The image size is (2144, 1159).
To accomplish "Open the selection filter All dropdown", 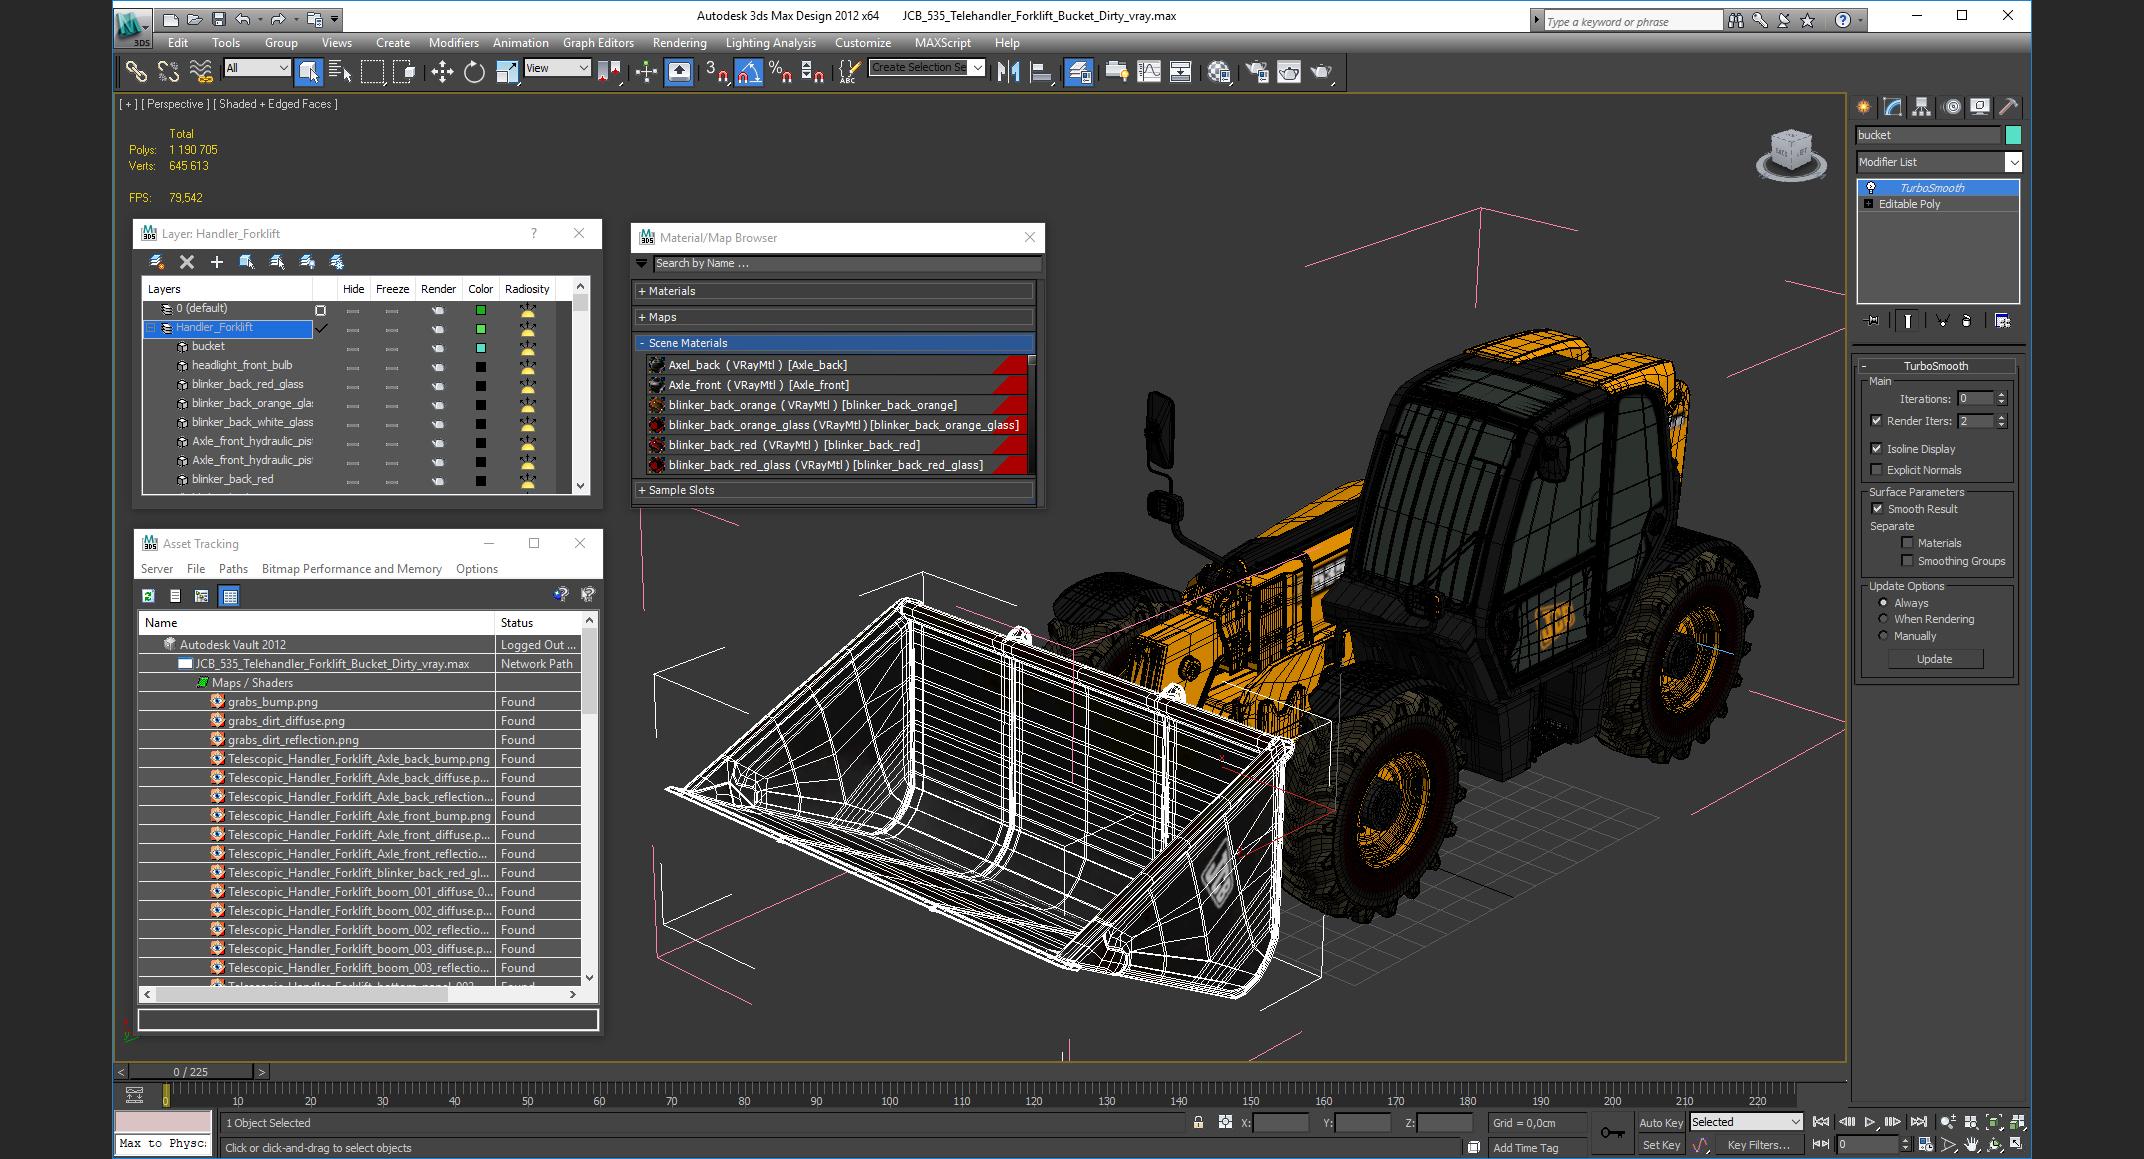I will (x=283, y=68).
